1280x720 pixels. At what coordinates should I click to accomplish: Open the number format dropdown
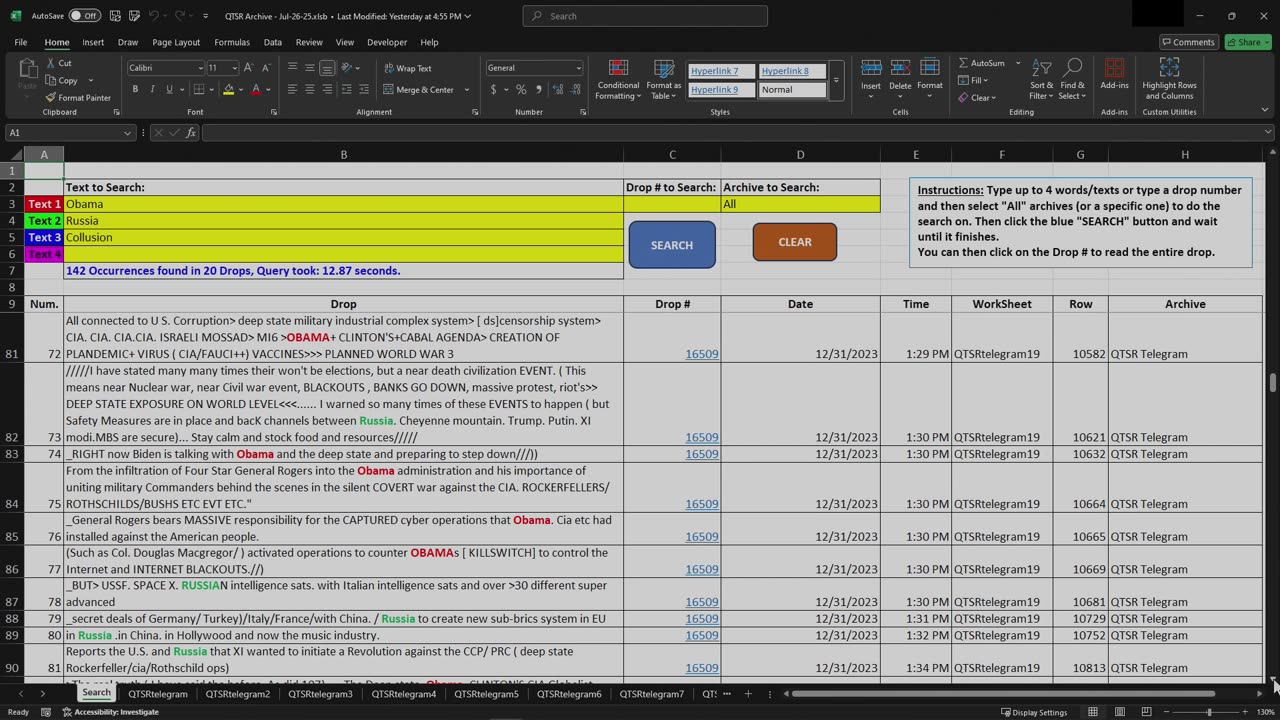point(578,68)
